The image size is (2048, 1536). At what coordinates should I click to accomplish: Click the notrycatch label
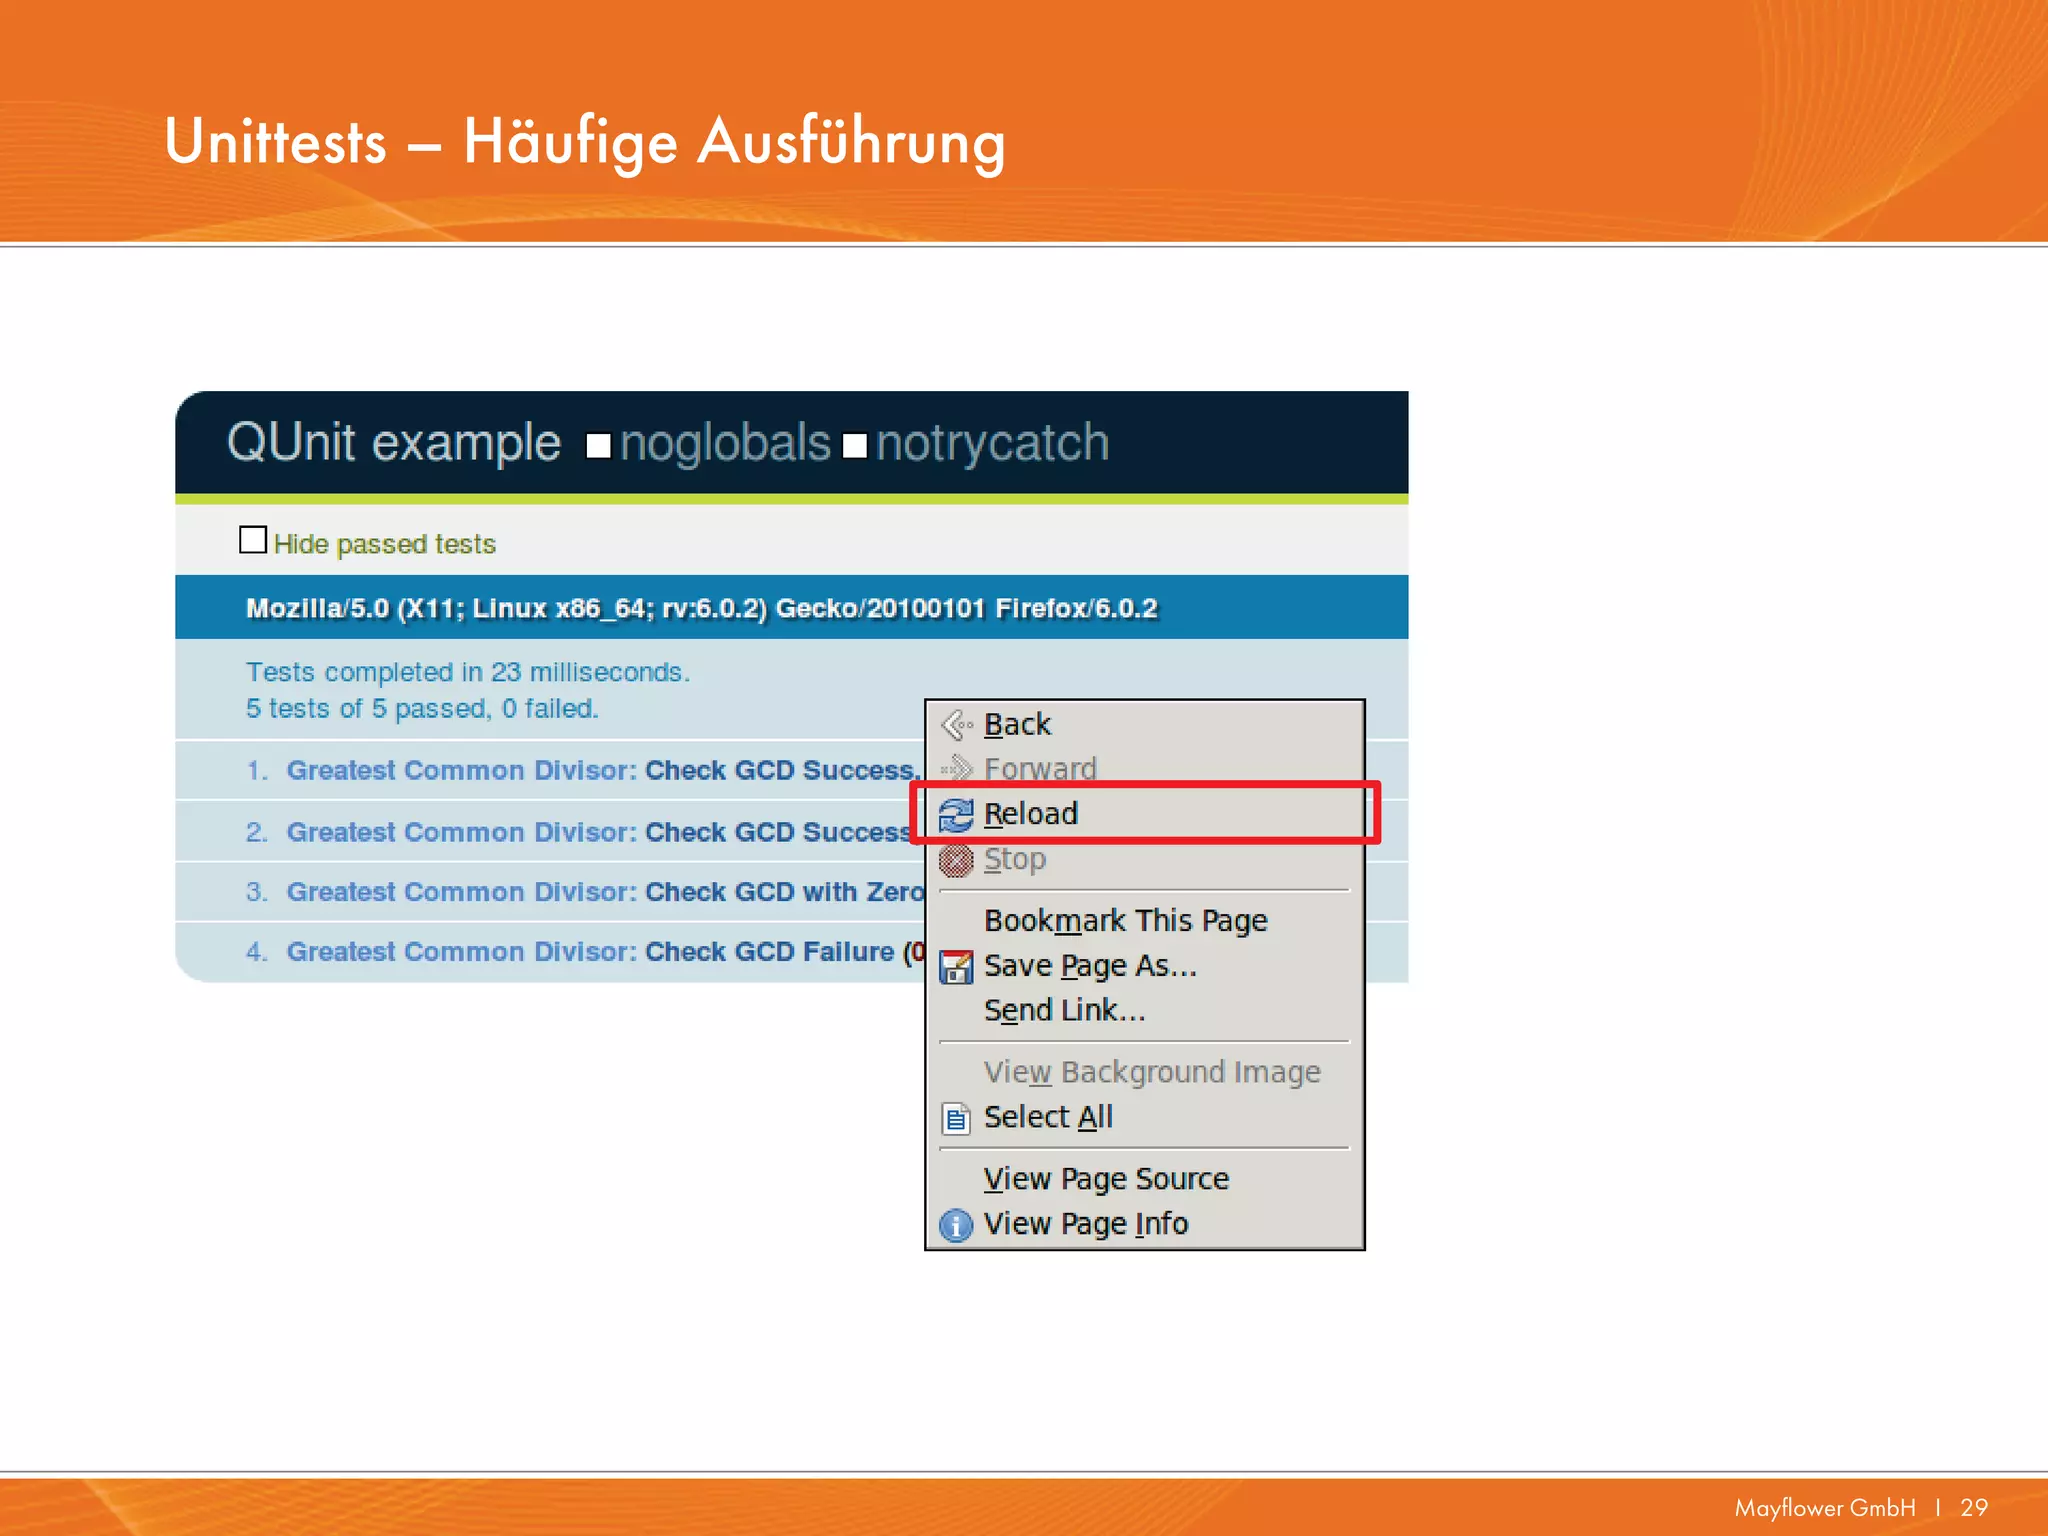992,443
